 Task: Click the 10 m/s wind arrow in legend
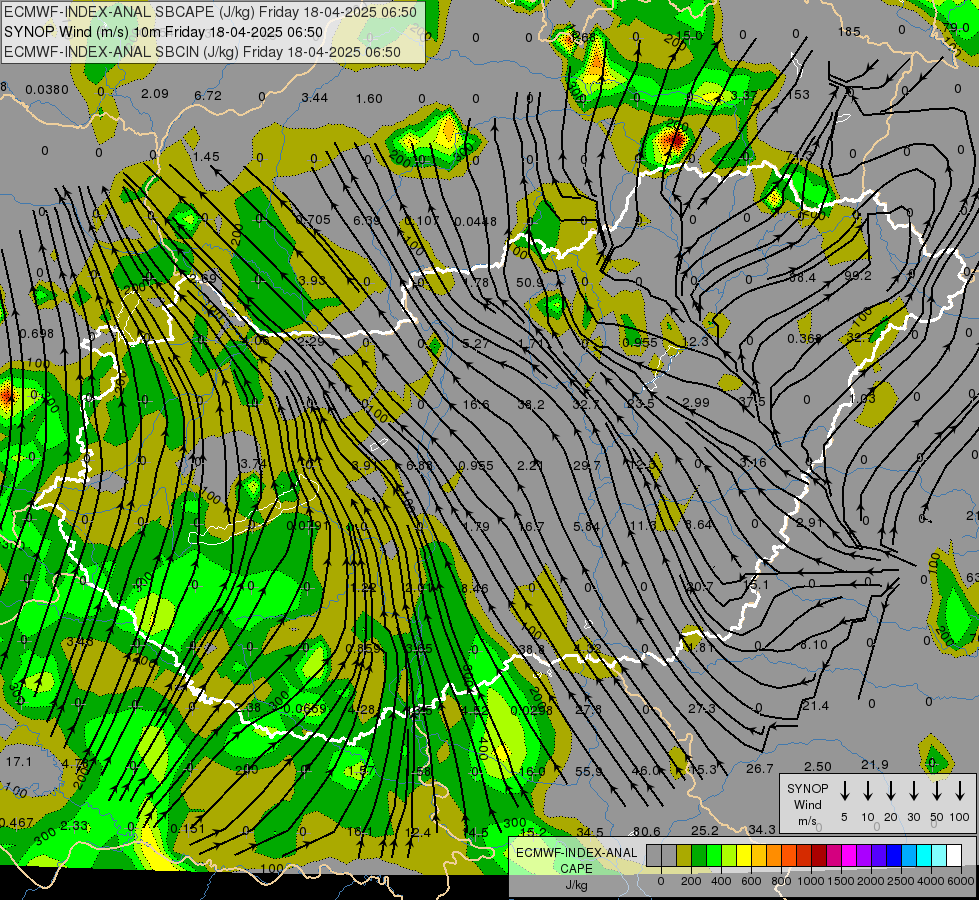[x=868, y=791]
